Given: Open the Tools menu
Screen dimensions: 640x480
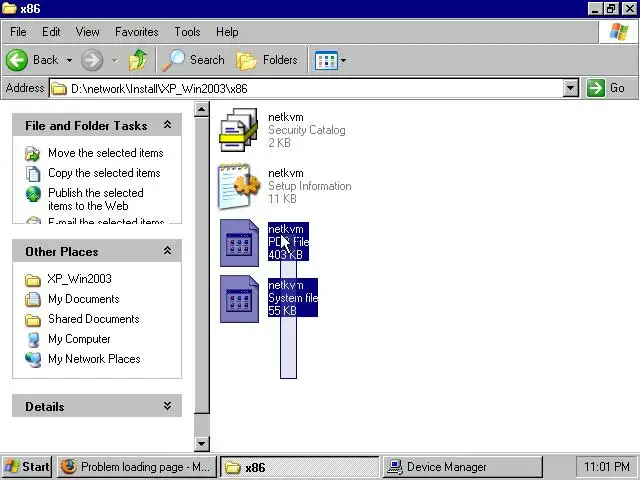Looking at the screenshot, I should point(187,32).
